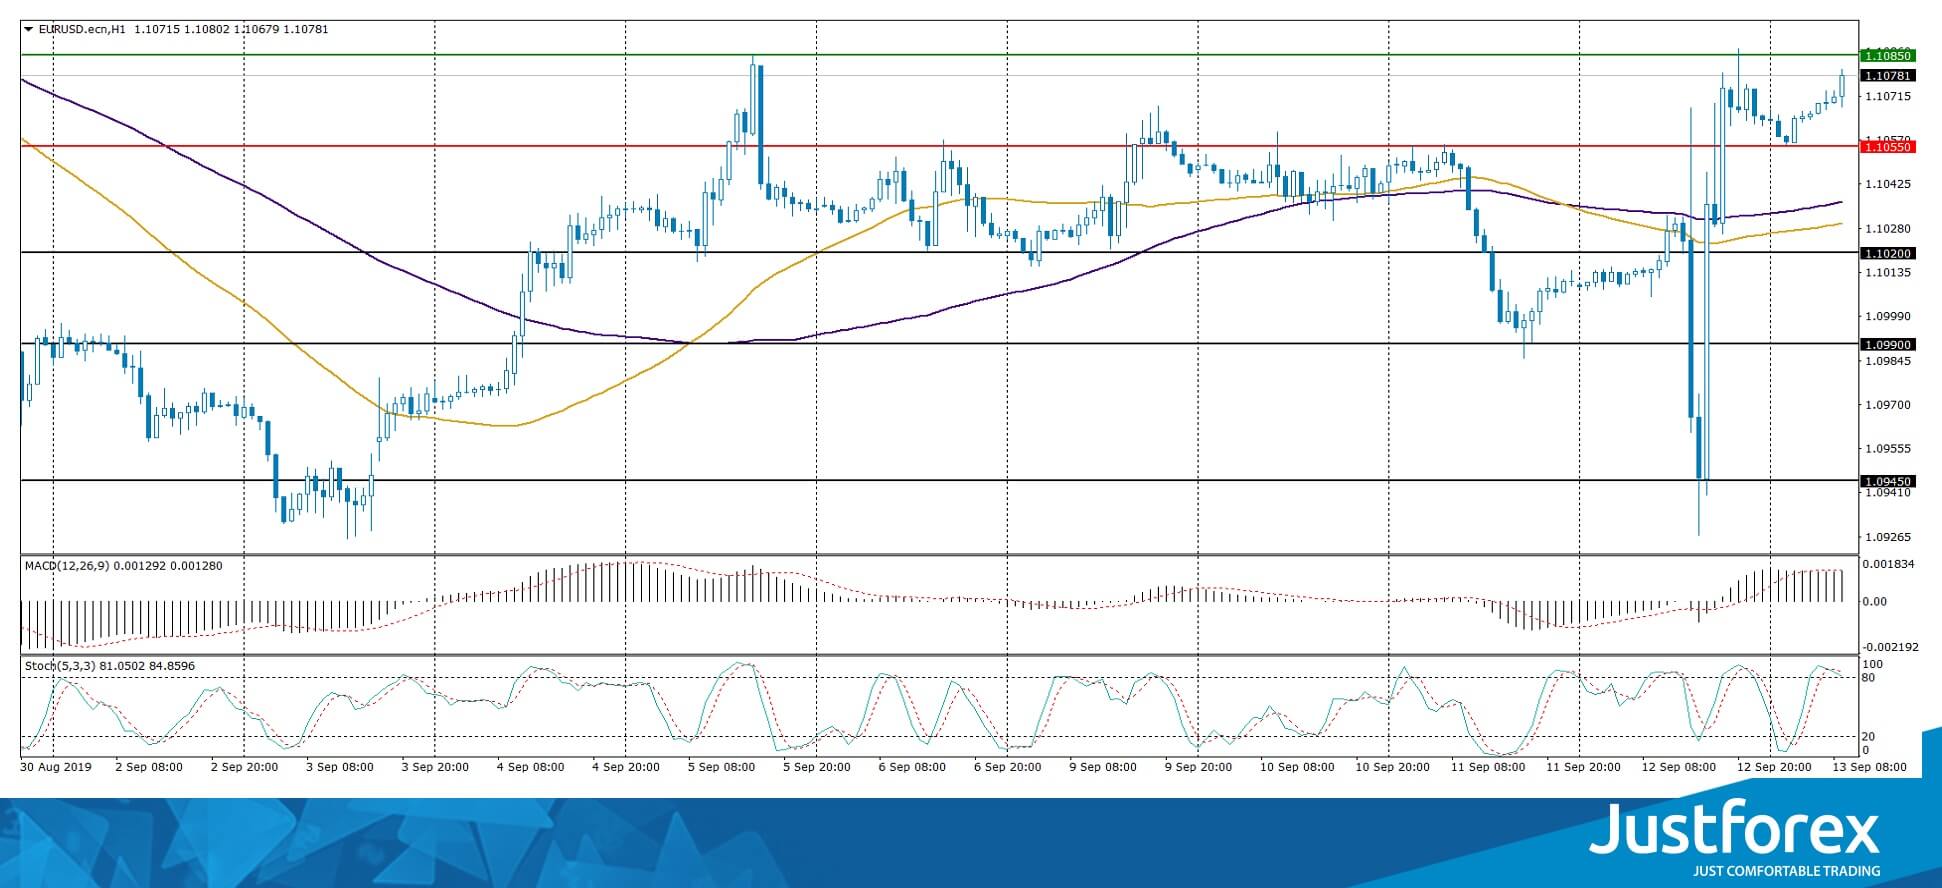Click the 1.10200 horizontal line price tag
The width and height of the screenshot is (1942, 888).
click(1886, 254)
